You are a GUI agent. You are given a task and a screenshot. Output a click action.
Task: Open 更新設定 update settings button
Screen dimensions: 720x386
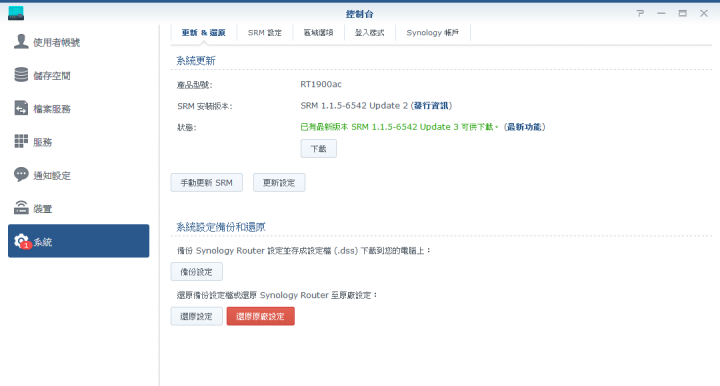279,183
